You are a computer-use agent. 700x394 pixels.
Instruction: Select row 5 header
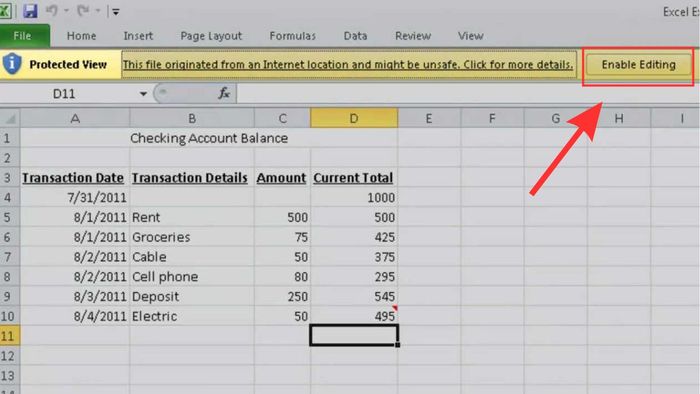[x=10, y=217]
